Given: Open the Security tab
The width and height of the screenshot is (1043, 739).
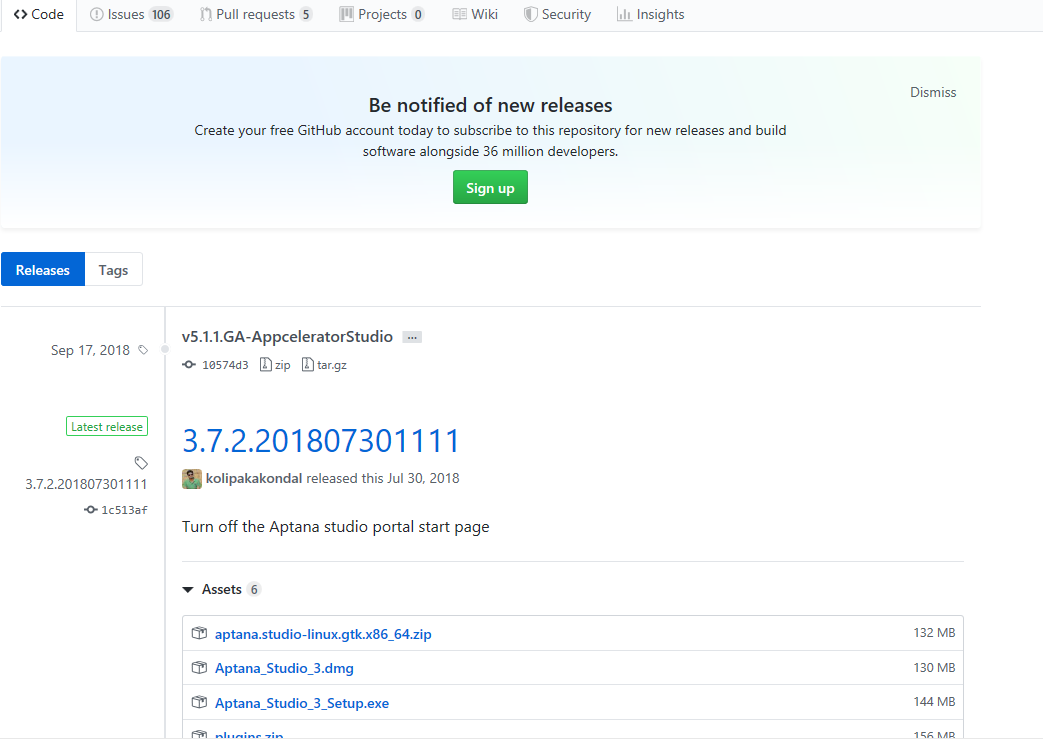Looking at the screenshot, I should [x=557, y=15].
